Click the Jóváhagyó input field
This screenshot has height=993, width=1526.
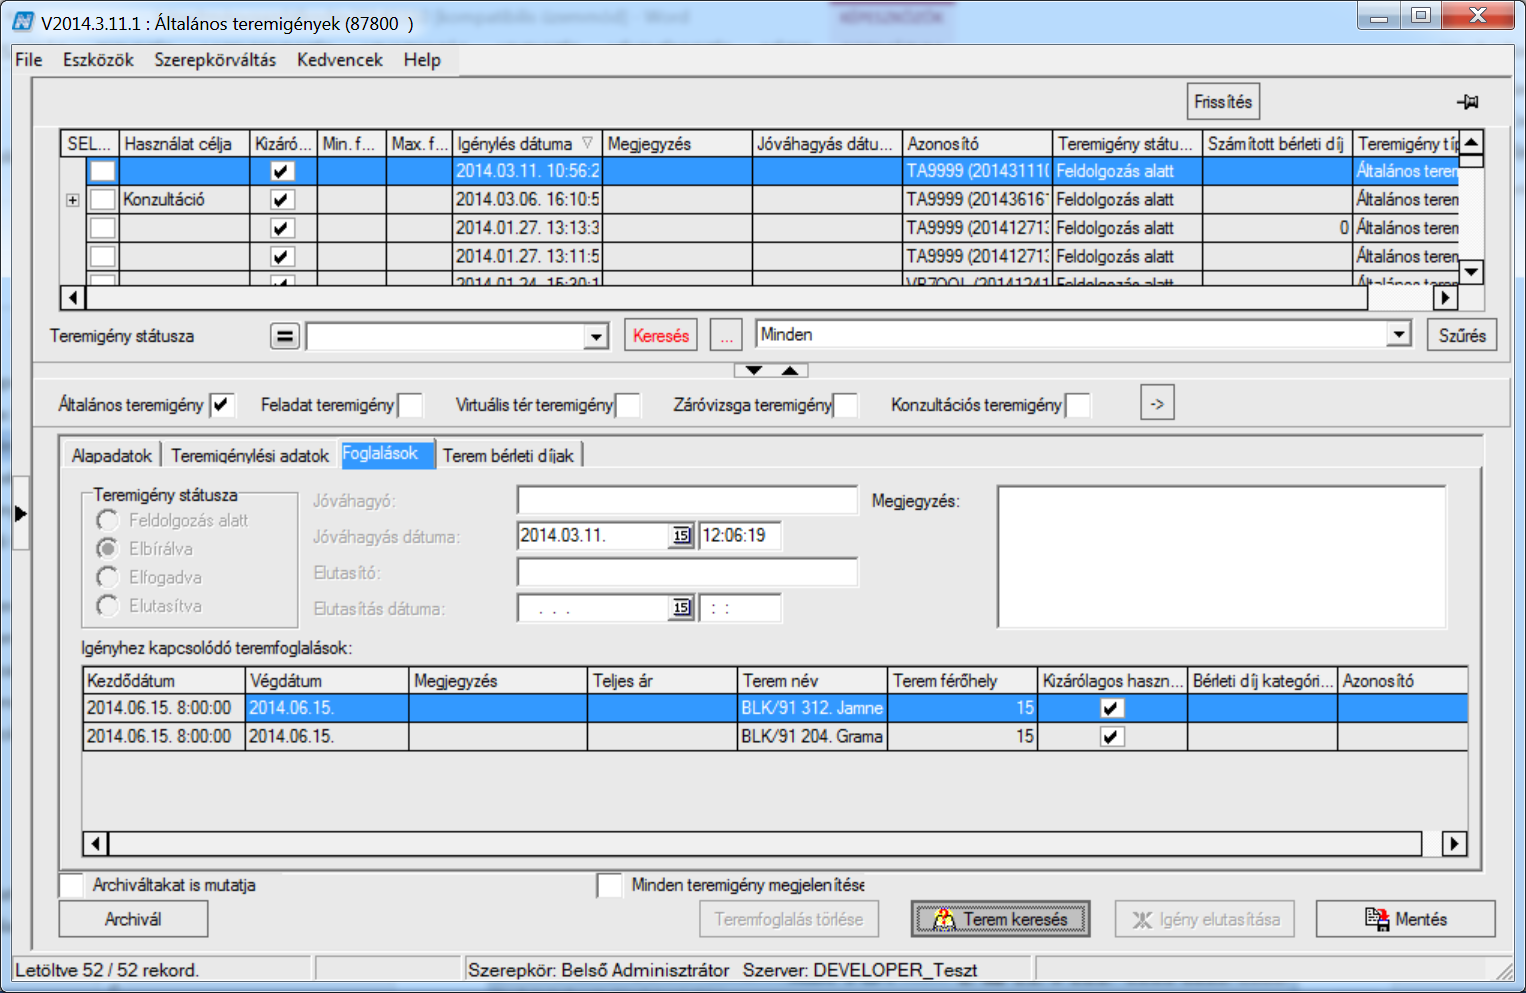pos(687,500)
